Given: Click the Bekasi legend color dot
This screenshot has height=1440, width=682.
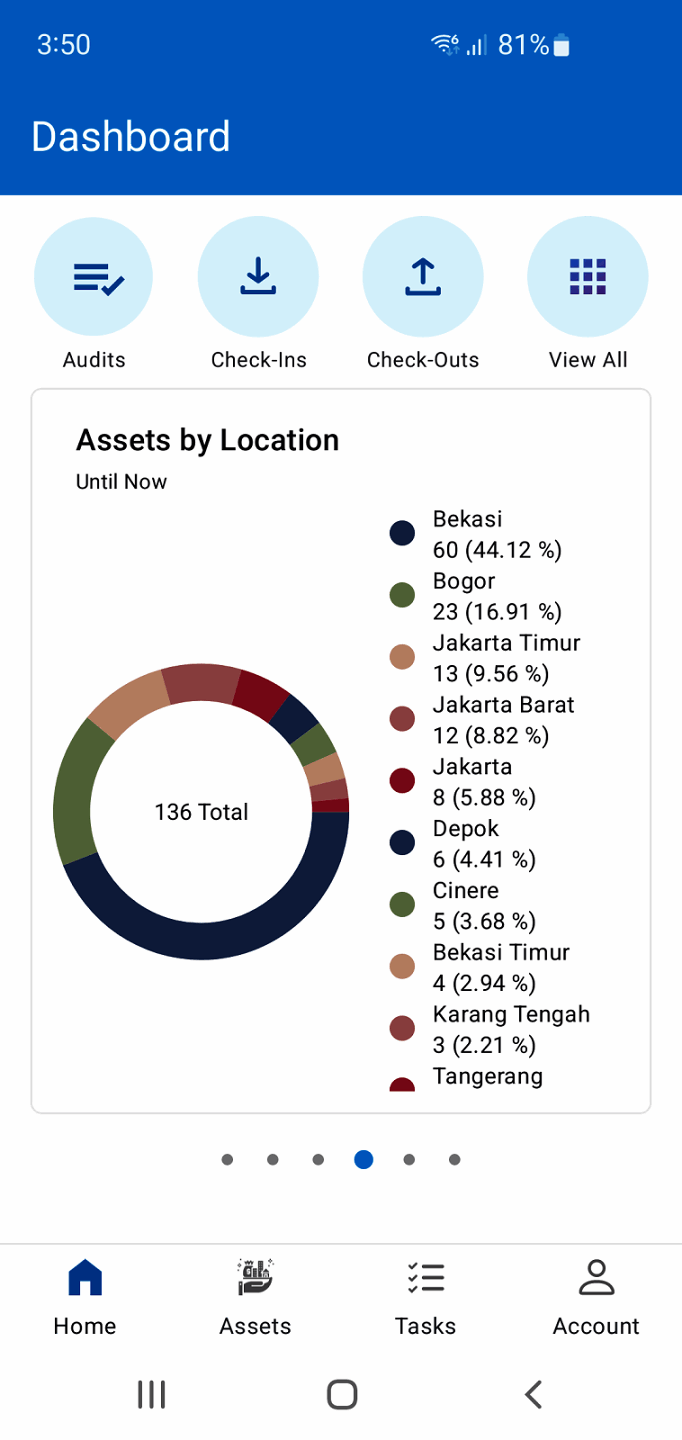Looking at the screenshot, I should 402,533.
